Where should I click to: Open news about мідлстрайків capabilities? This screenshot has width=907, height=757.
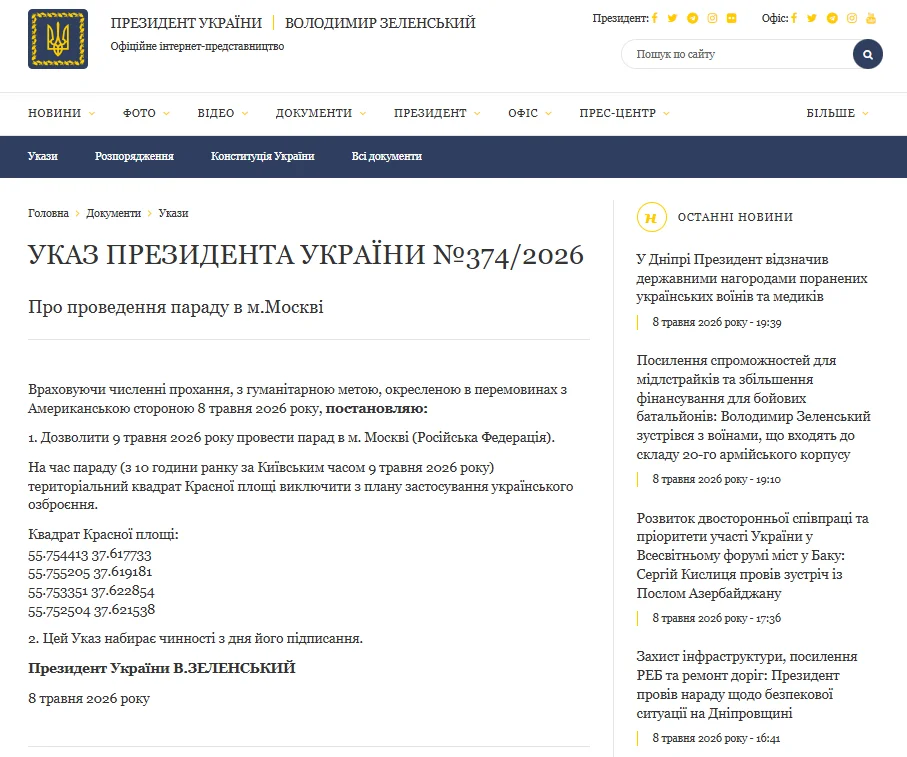click(753, 407)
